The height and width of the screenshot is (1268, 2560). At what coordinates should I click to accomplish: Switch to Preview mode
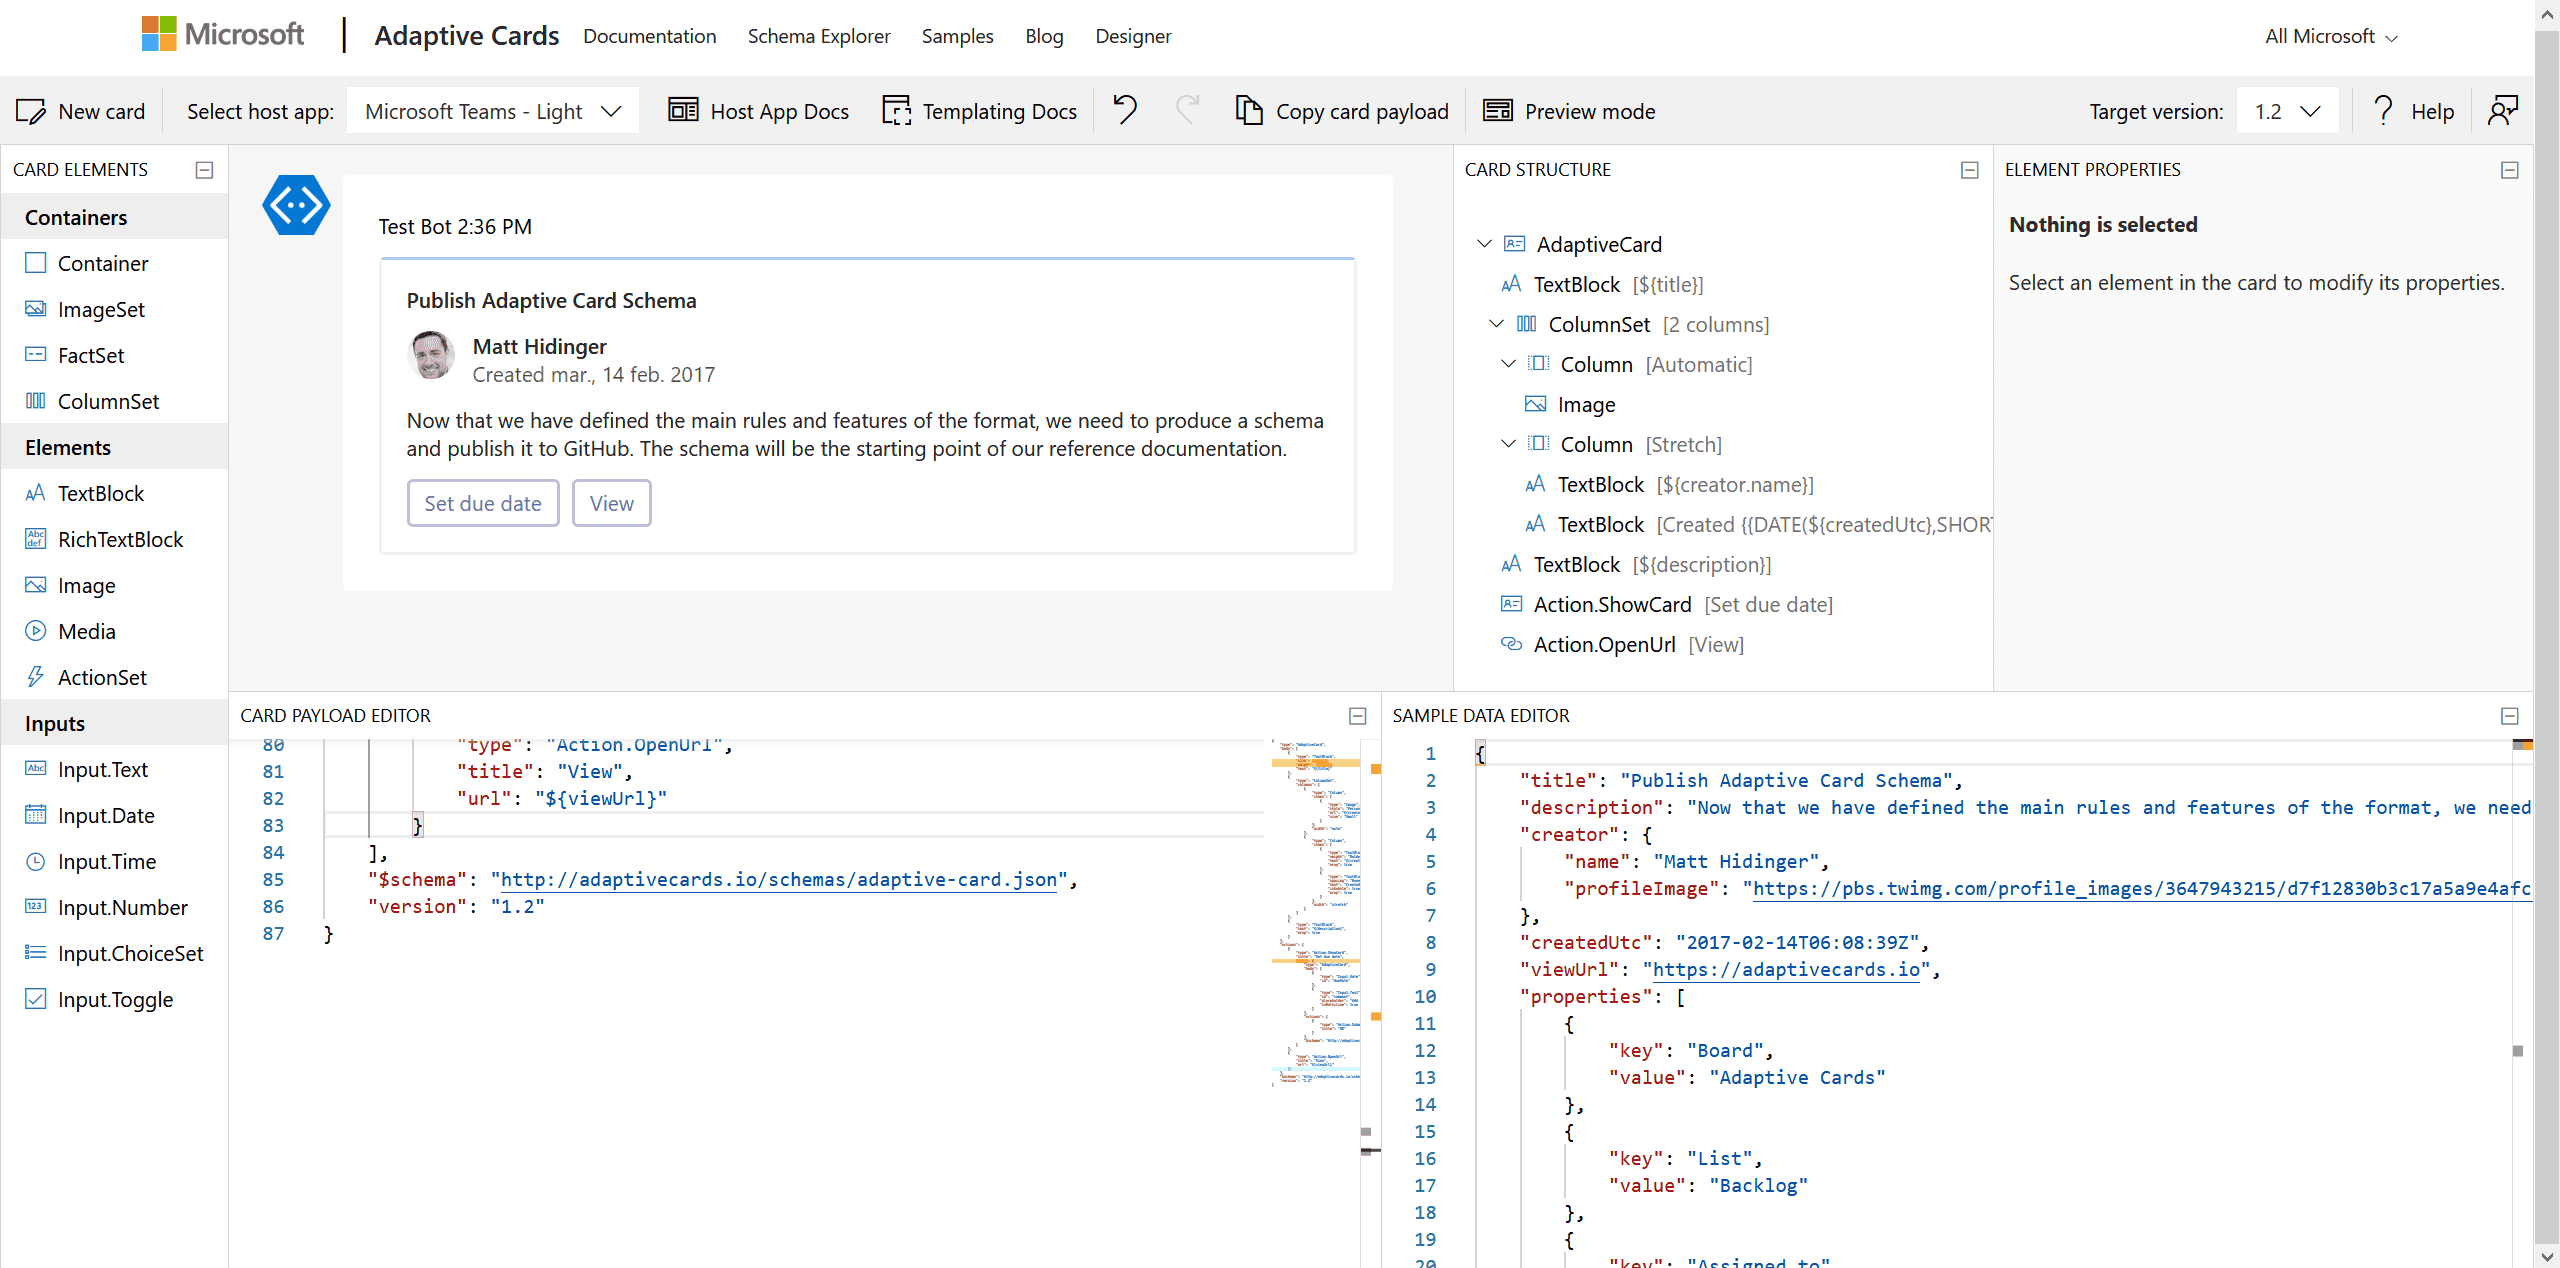[x=1569, y=111]
